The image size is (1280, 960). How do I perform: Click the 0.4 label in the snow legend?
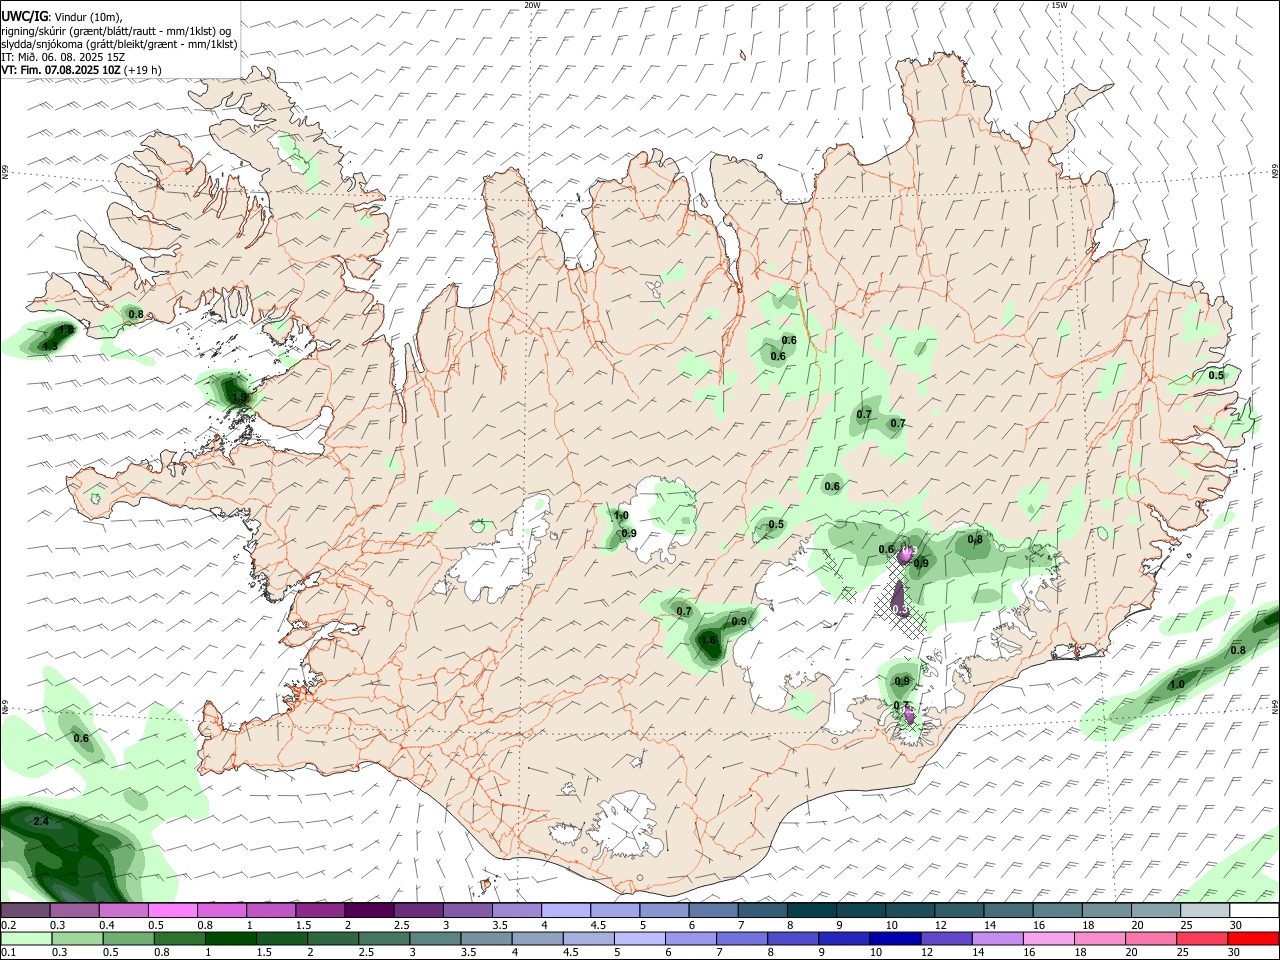pos(107,925)
